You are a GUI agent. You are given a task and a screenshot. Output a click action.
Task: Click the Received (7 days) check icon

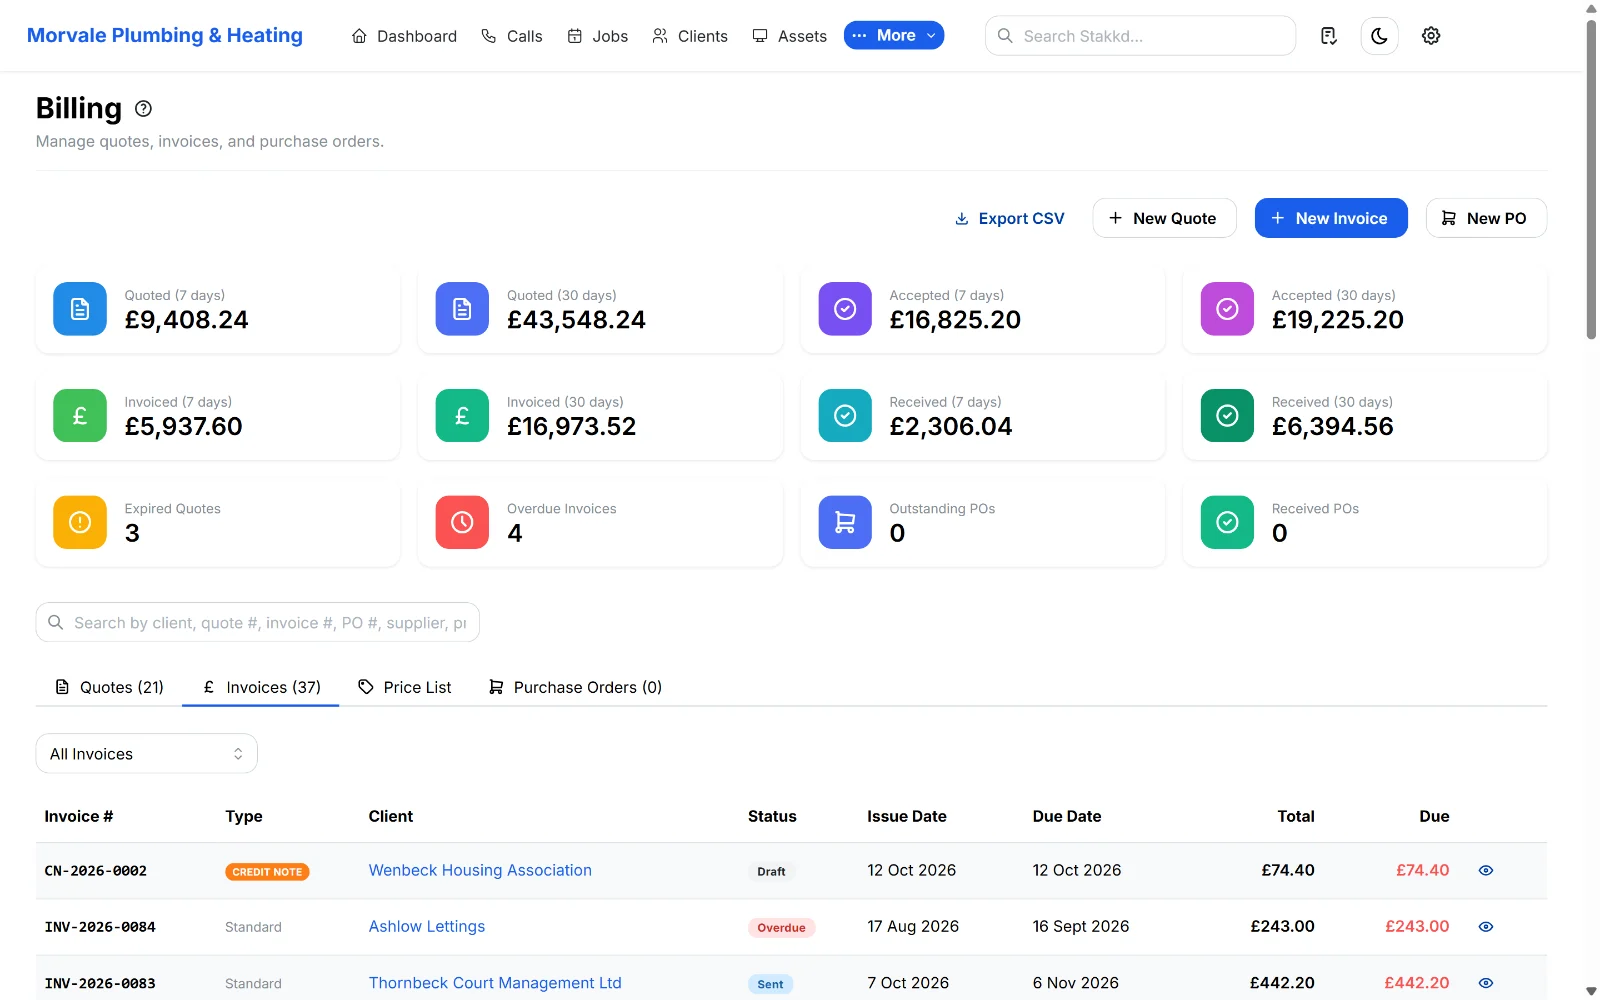845,415
